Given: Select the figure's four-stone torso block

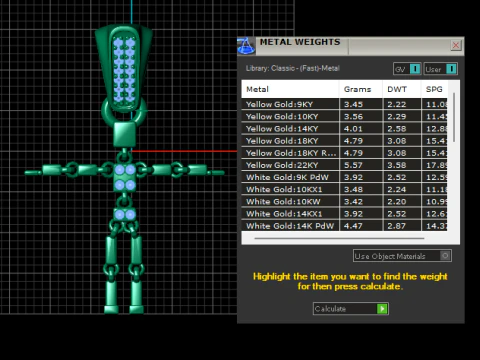Looking at the screenshot, I should (125, 177).
